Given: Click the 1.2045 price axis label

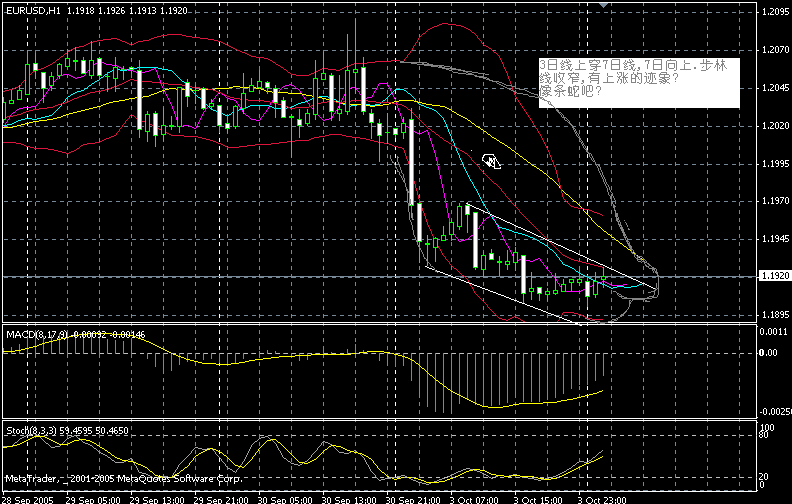Looking at the screenshot, I should click(x=776, y=87).
